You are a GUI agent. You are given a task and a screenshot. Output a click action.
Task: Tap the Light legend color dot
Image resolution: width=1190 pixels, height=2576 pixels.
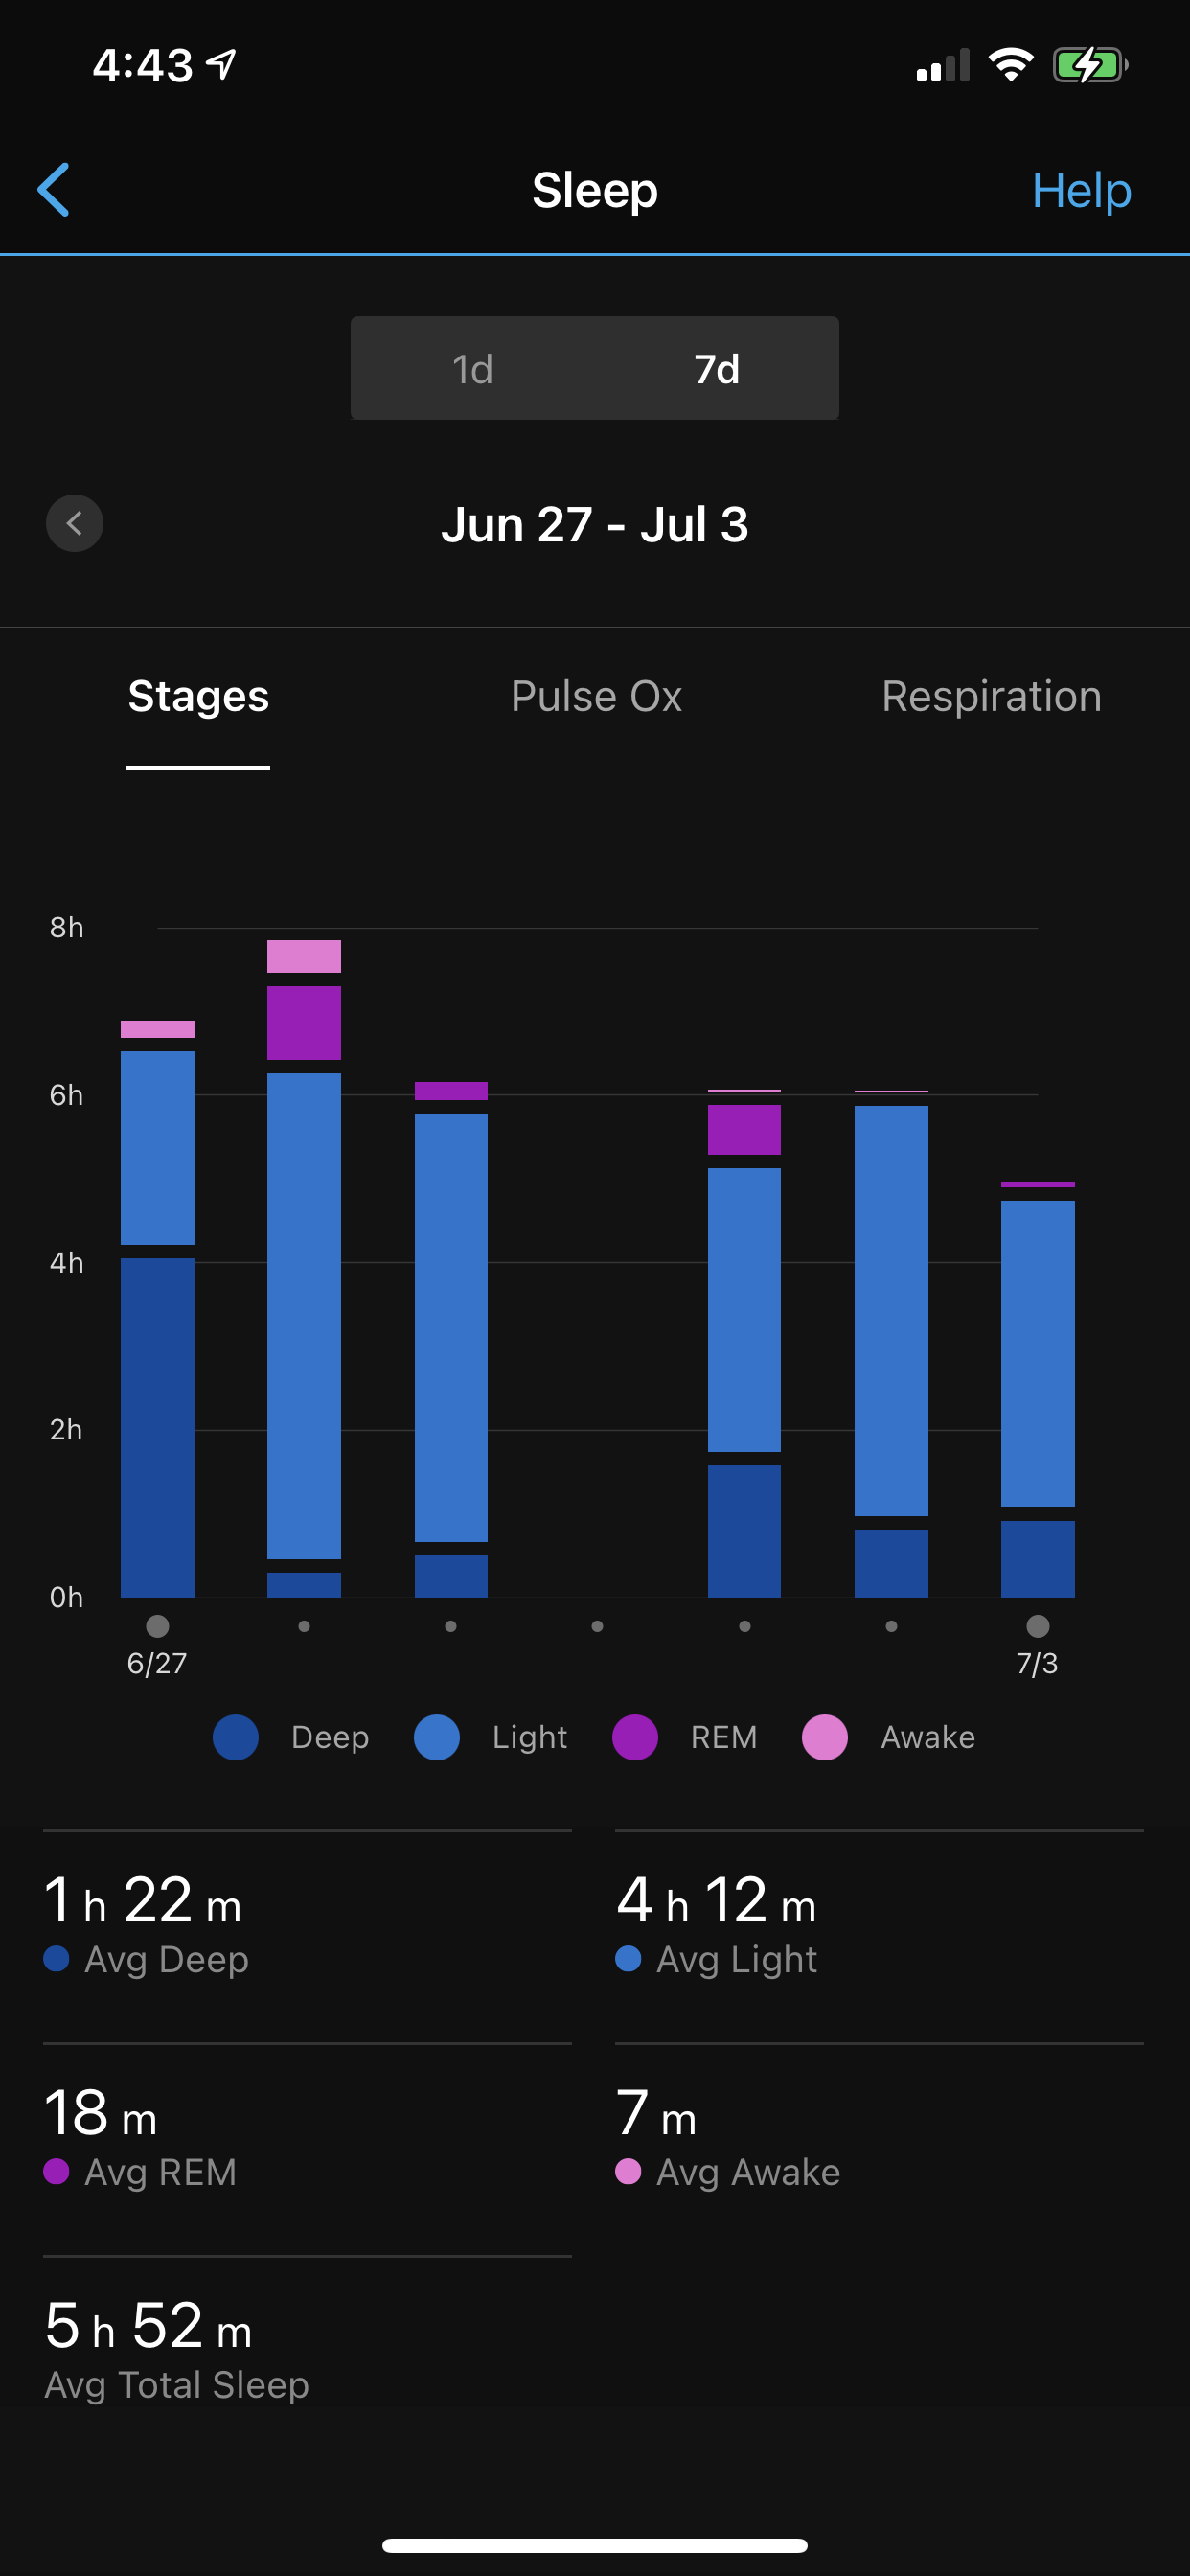[x=437, y=1737]
